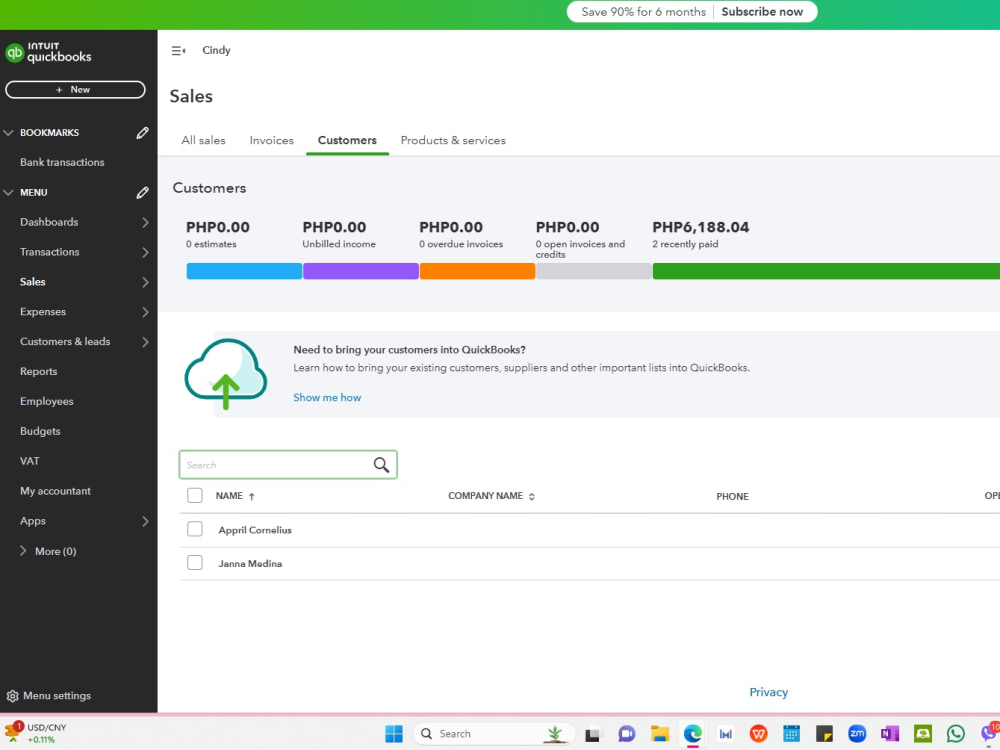Open Microsoft Edge in the taskbar
Viewport: 1000px width, 750px height.
(693, 734)
